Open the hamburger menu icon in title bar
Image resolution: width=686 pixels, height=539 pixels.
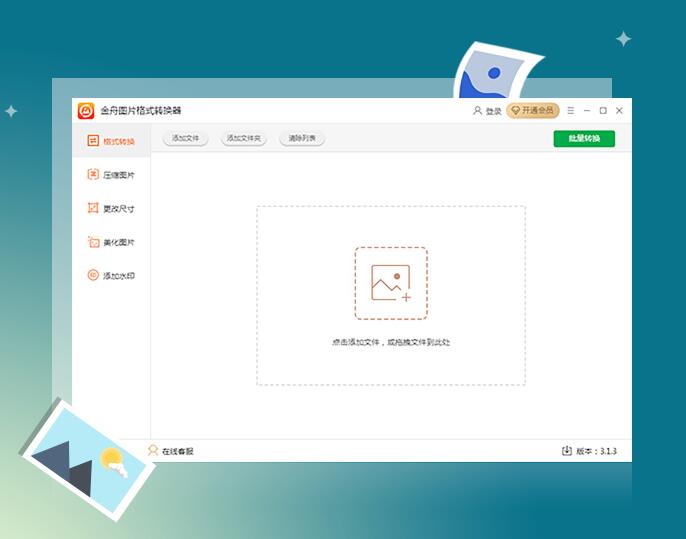(570, 111)
